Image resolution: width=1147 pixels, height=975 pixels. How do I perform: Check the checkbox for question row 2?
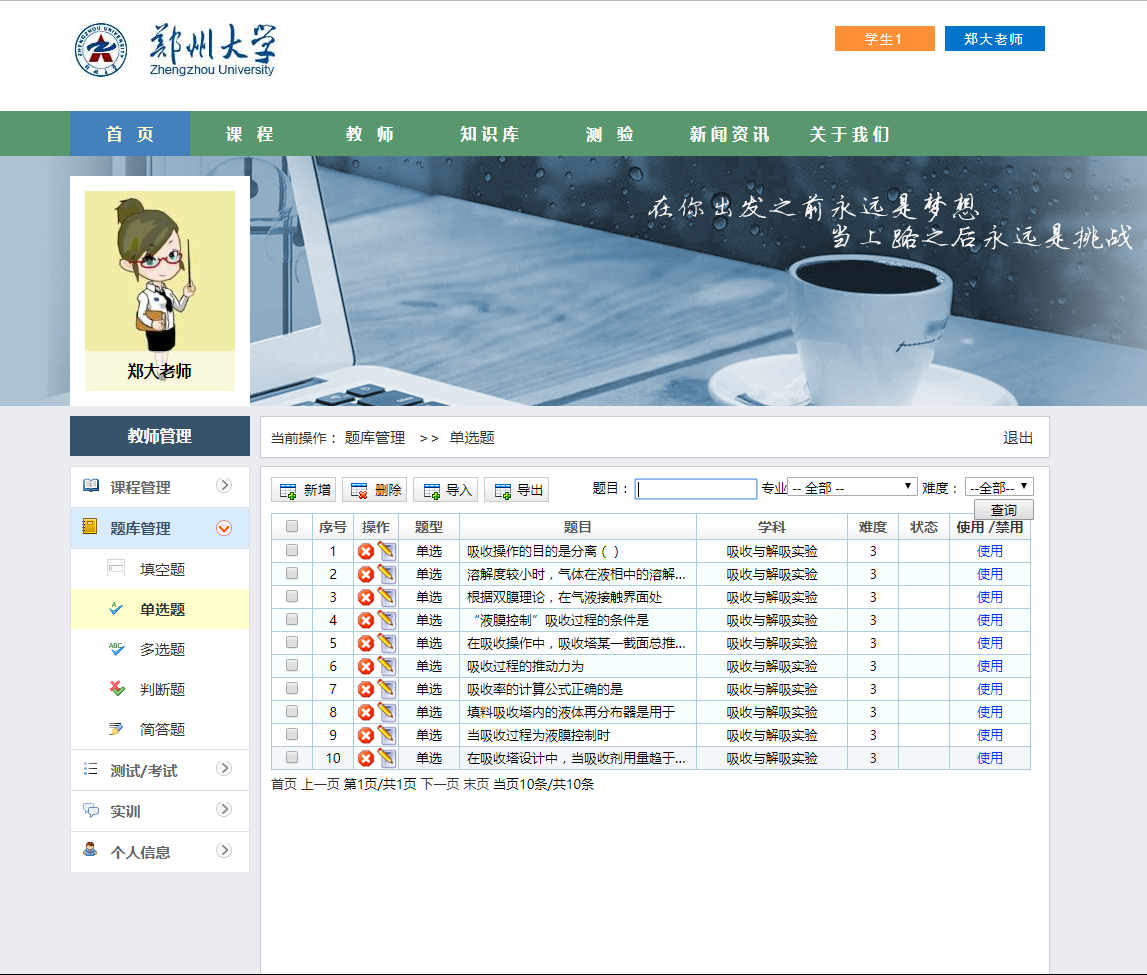pos(292,573)
